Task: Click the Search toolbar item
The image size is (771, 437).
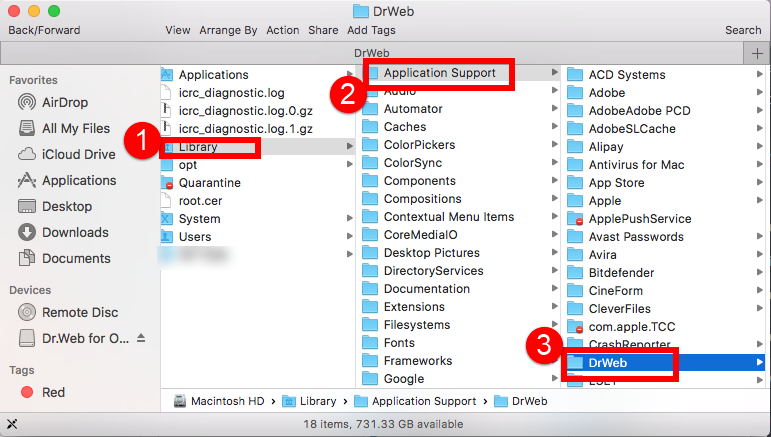Action: point(743,30)
